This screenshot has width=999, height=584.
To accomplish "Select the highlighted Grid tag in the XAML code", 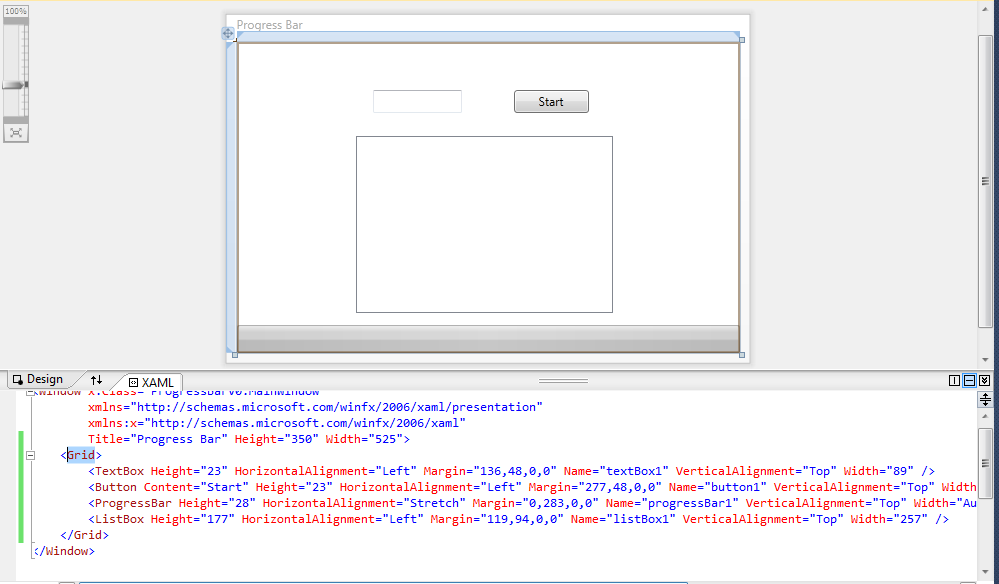I will pos(79,454).
